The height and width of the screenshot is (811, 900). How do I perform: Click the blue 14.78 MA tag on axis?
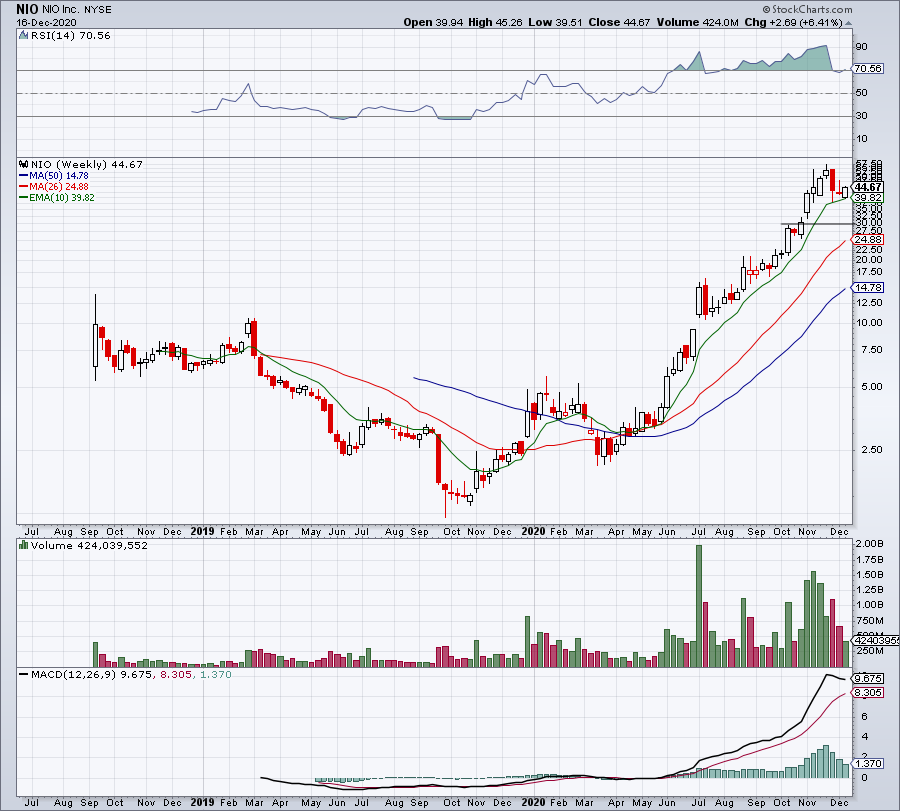(868, 287)
